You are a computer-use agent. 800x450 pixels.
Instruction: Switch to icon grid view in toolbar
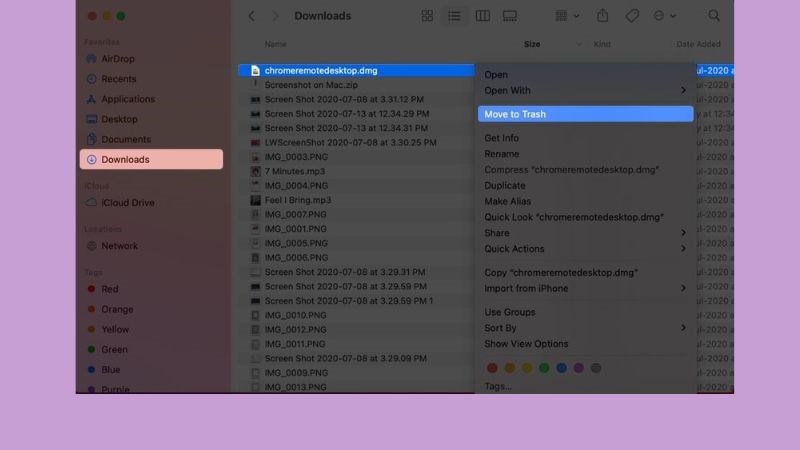(428, 16)
